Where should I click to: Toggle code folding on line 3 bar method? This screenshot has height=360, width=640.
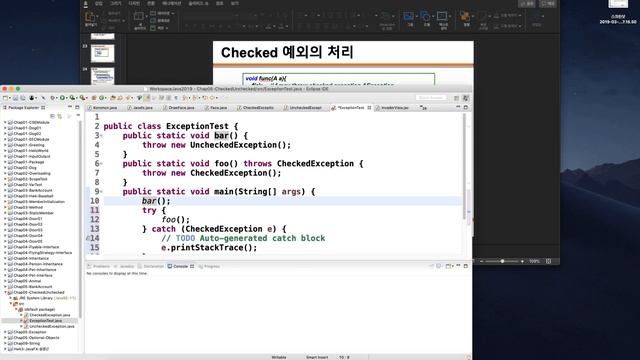click(101, 136)
